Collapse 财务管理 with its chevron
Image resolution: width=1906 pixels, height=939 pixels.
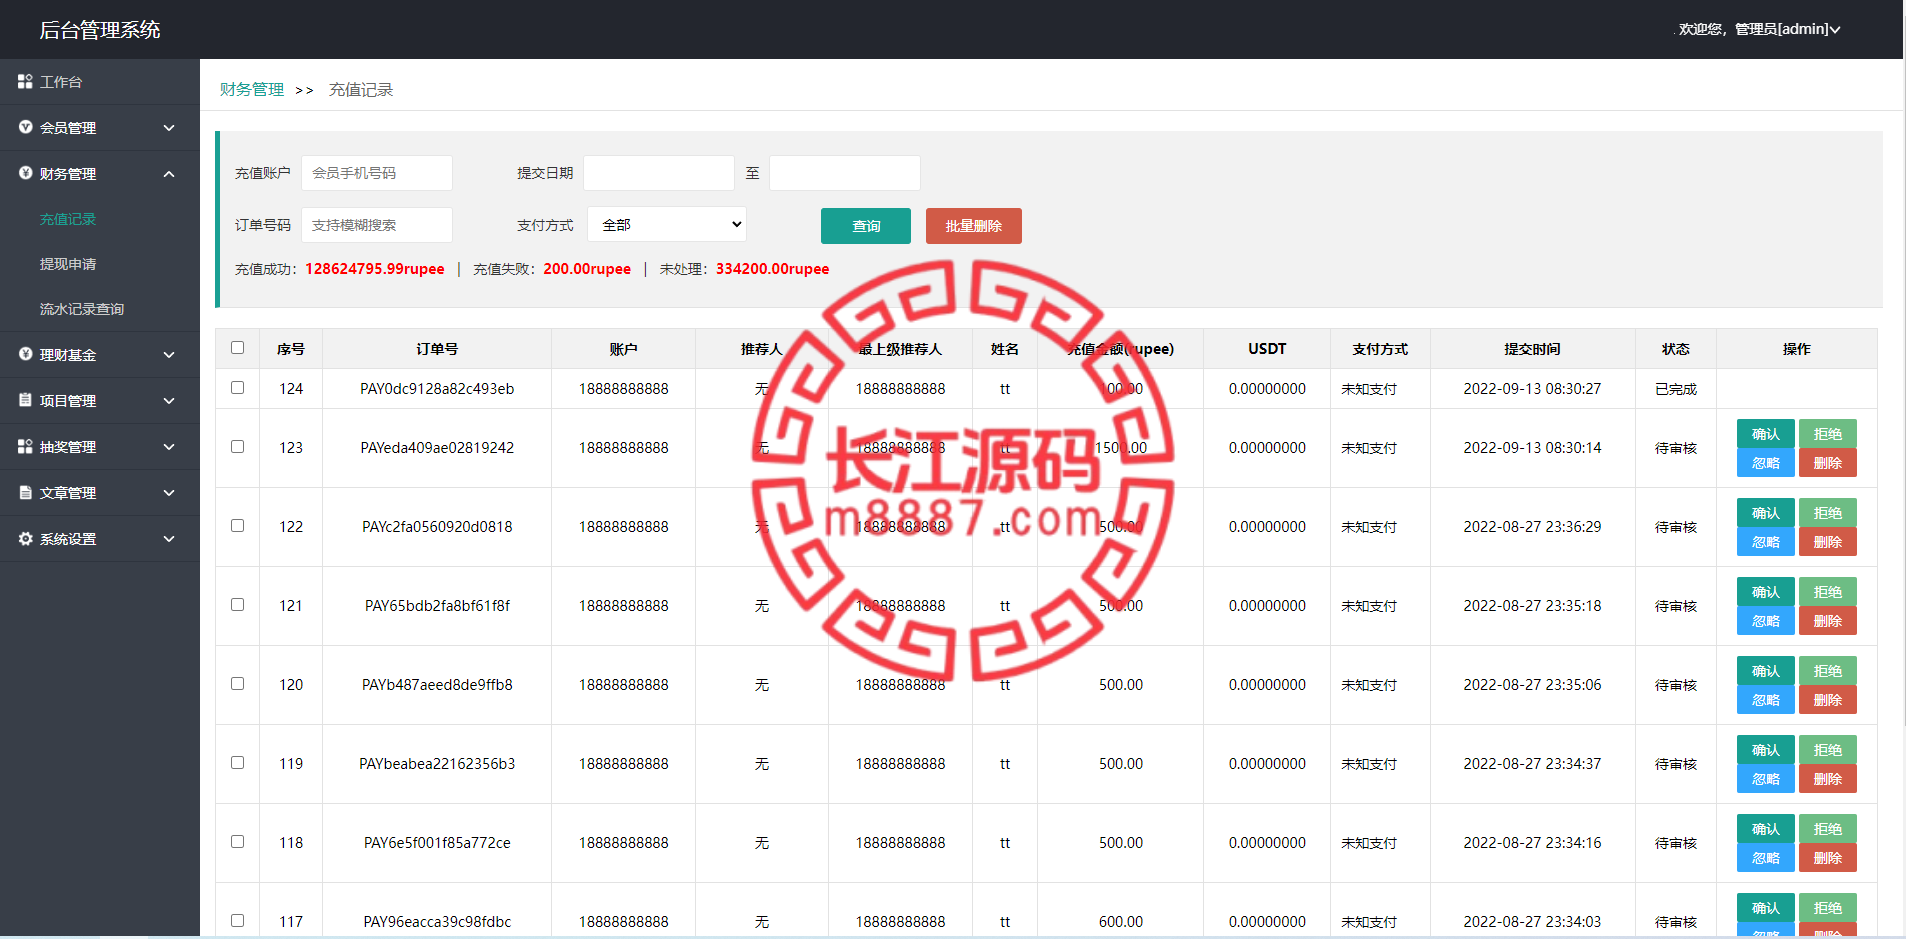169,174
